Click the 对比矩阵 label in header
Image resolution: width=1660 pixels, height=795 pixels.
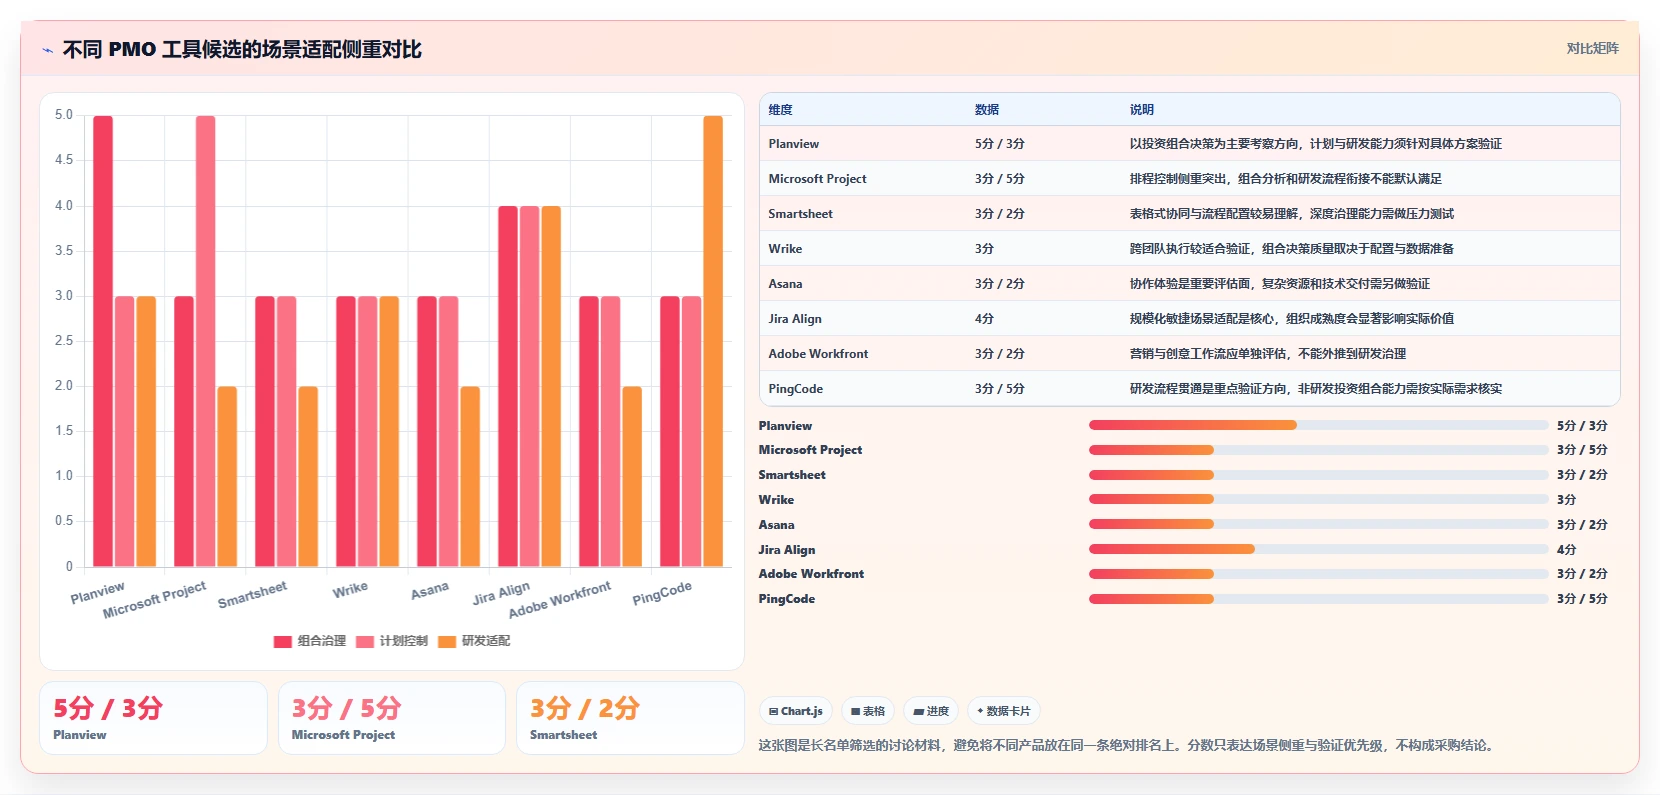pyautogui.click(x=1592, y=48)
